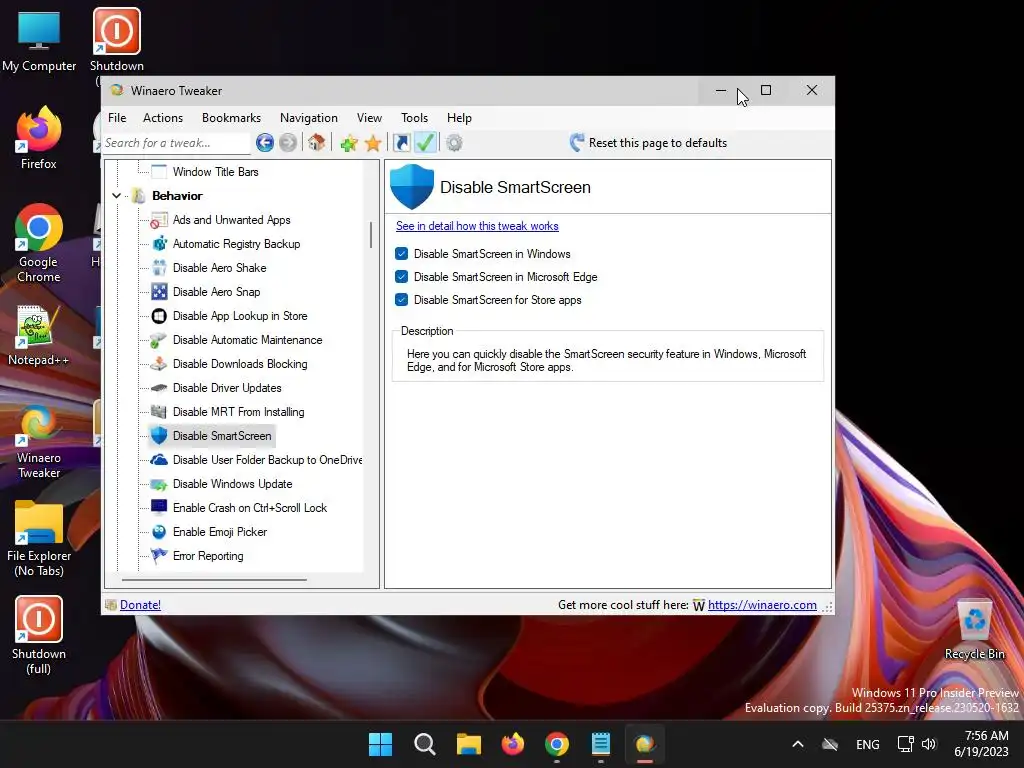
Task: Click the Enable Emoji Picker icon
Action: coord(159,532)
